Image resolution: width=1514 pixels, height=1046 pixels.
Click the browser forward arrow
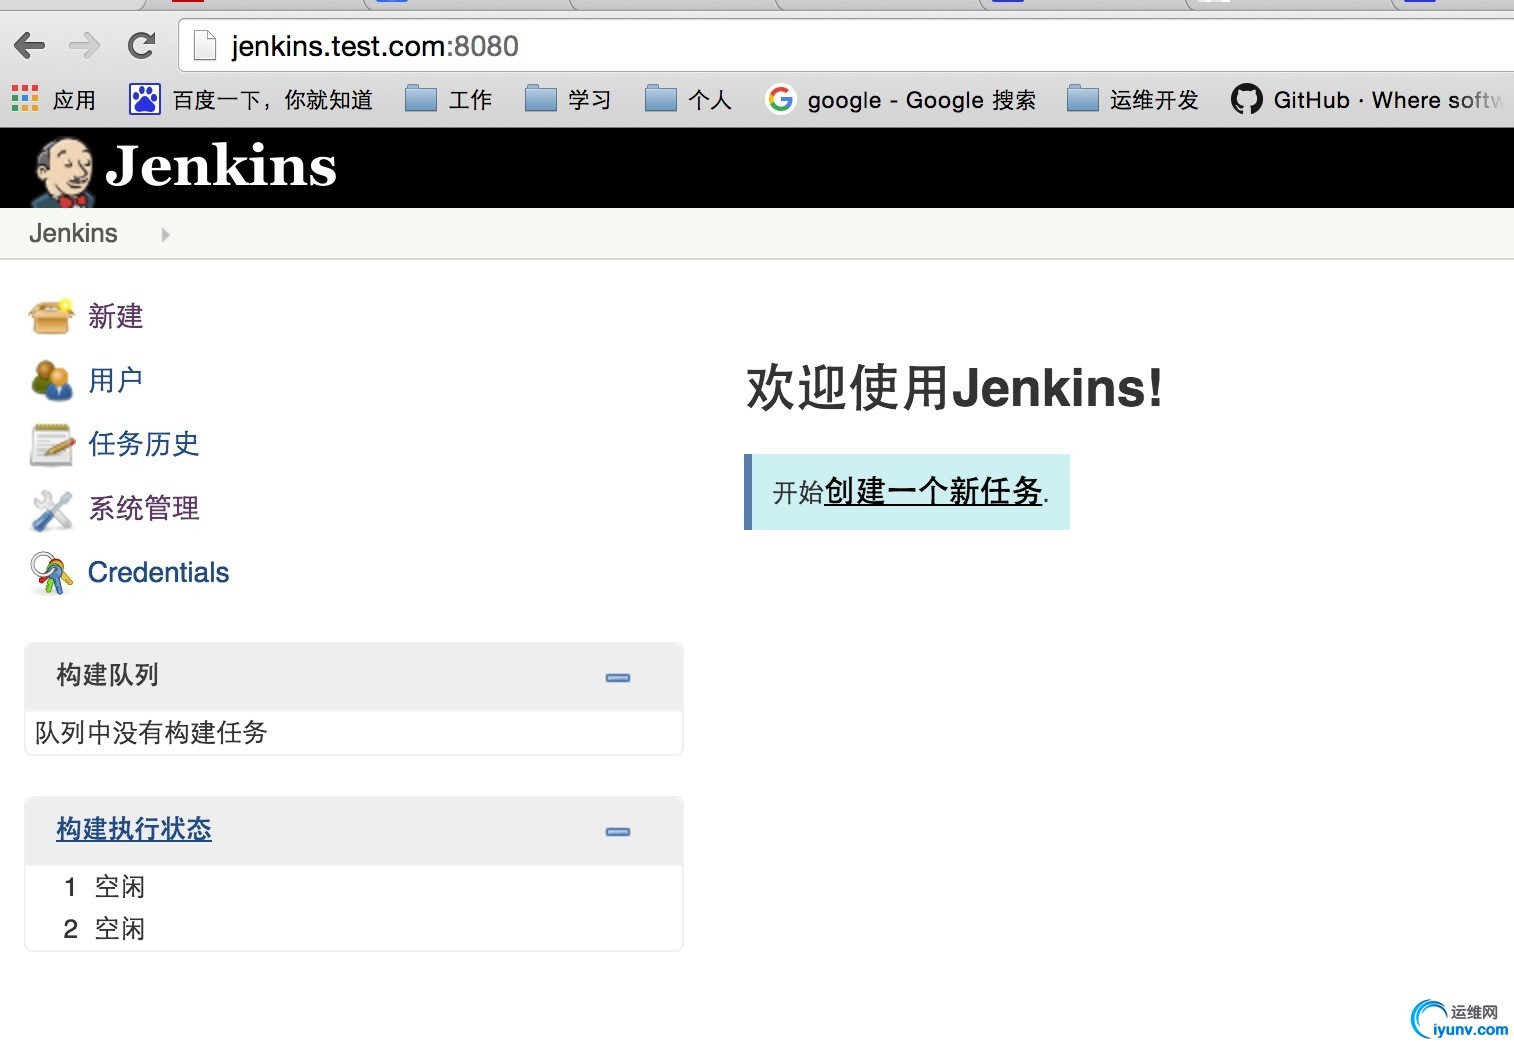coord(85,45)
